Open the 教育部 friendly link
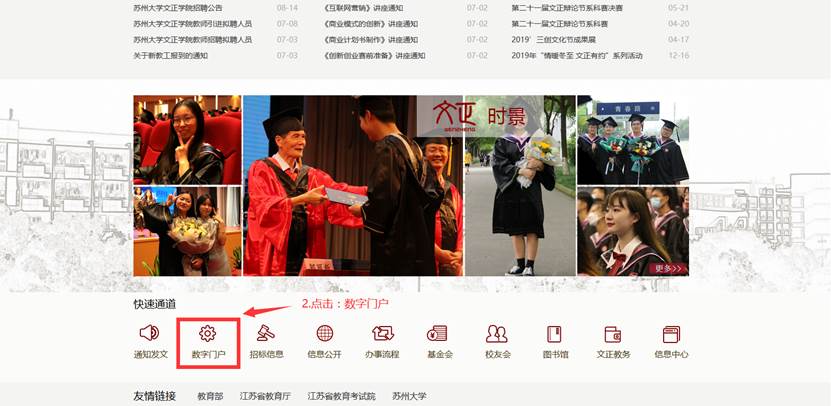 coord(210,396)
